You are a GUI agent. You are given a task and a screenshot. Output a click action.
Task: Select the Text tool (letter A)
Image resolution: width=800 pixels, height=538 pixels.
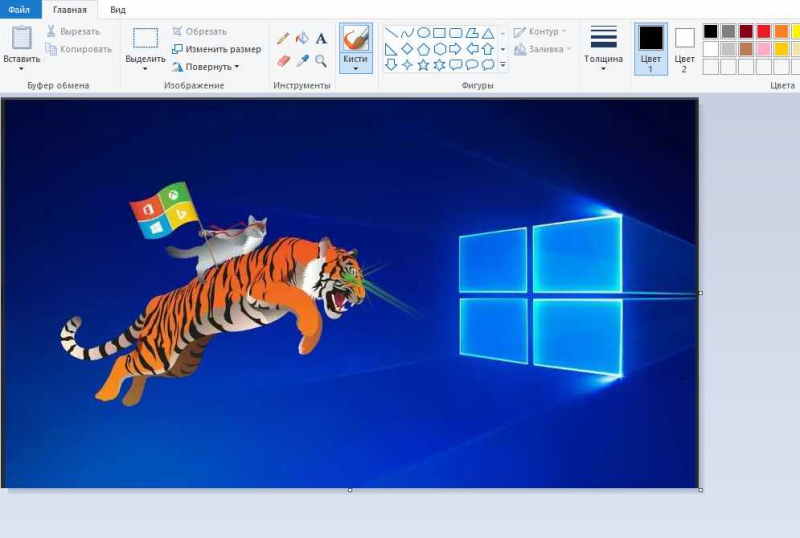coord(320,38)
